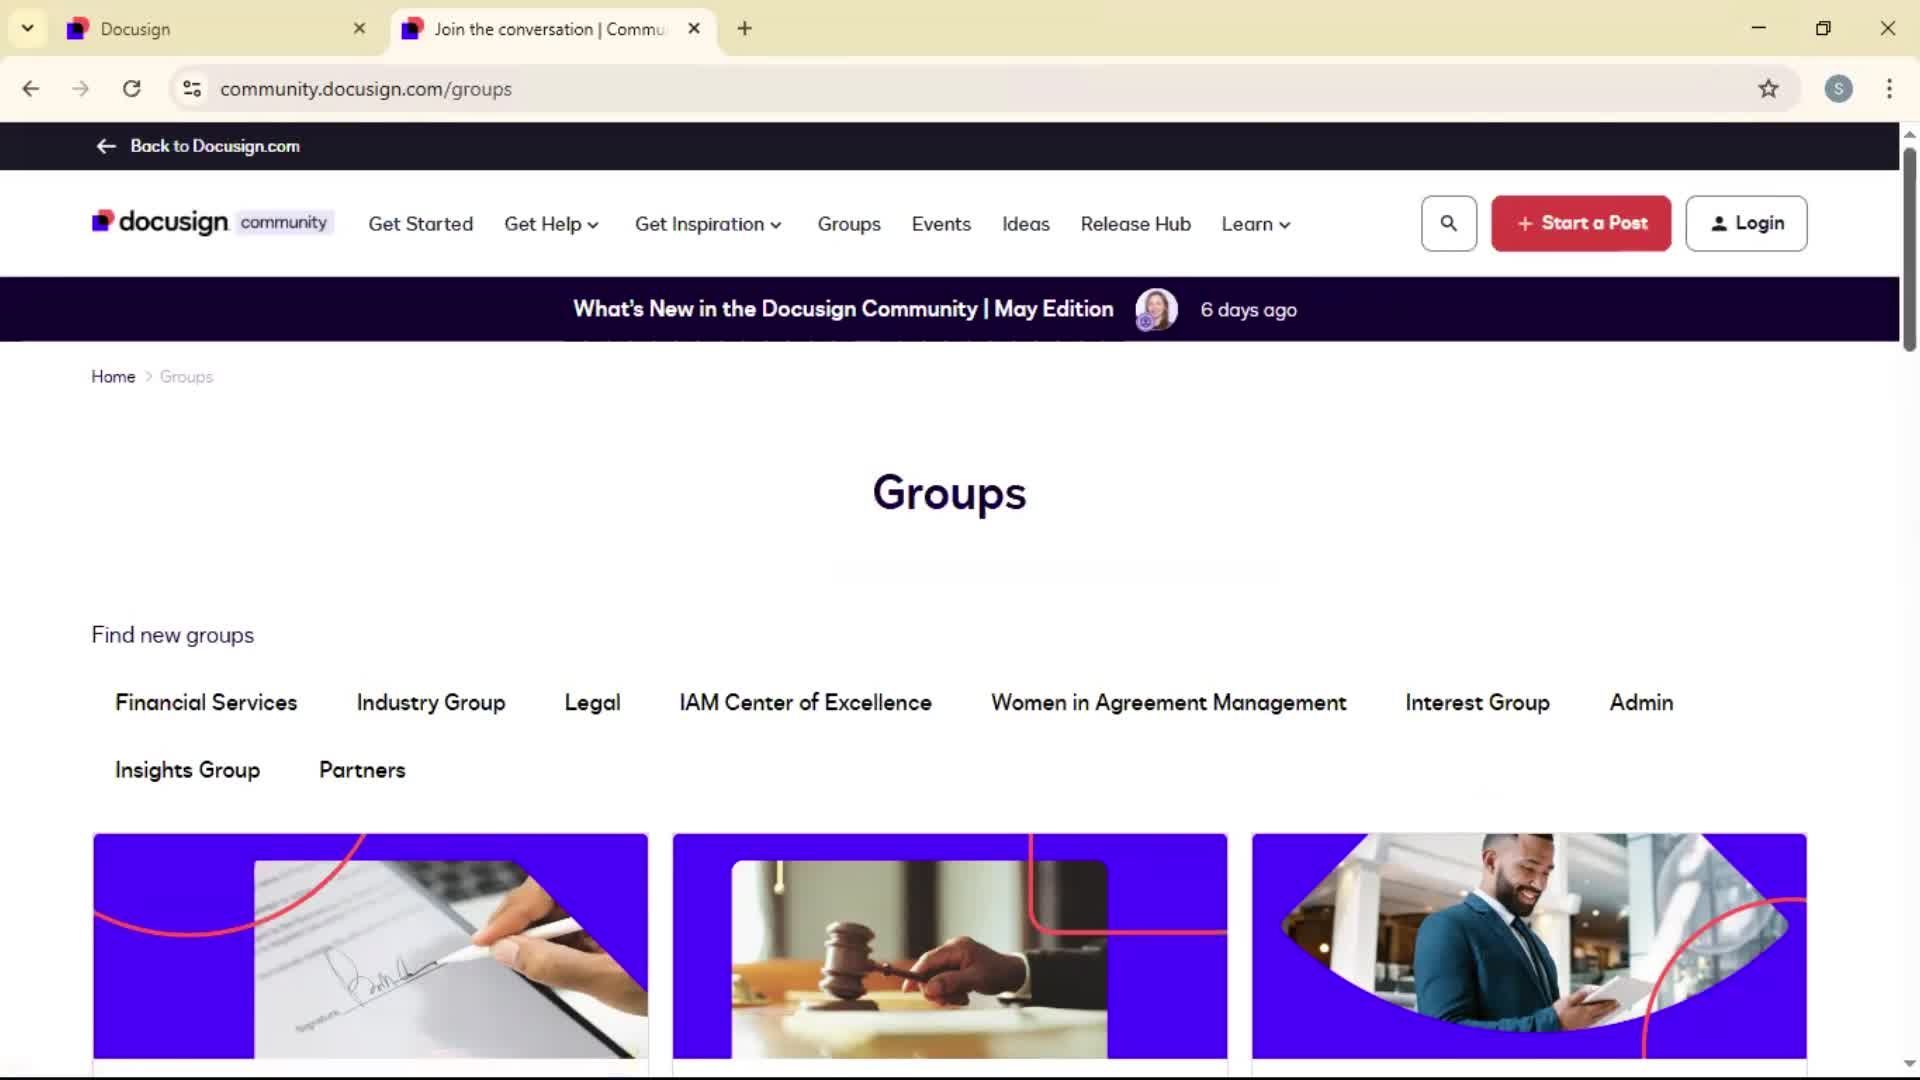Open the signature-on-tablet group card image
Image resolution: width=1920 pixels, height=1080 pixels.
point(370,946)
